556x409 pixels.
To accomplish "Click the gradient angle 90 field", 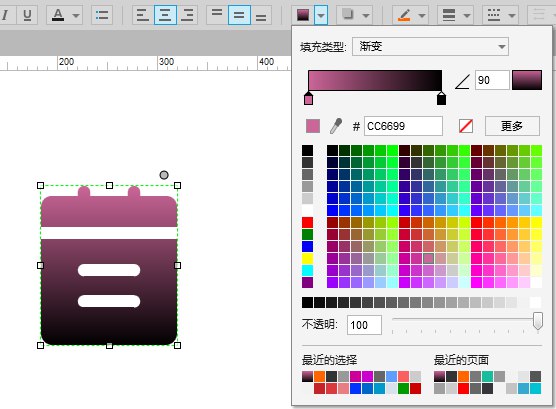I will pyautogui.click(x=492, y=80).
